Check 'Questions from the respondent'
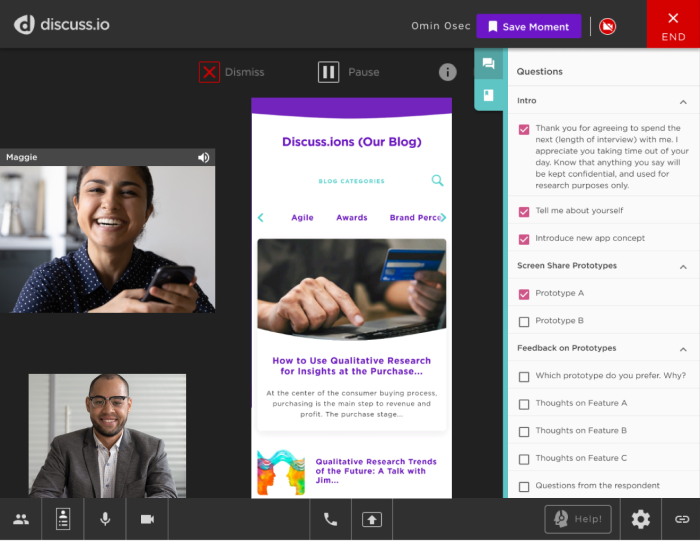Screen dimensions: 700x541 [x=524, y=487]
